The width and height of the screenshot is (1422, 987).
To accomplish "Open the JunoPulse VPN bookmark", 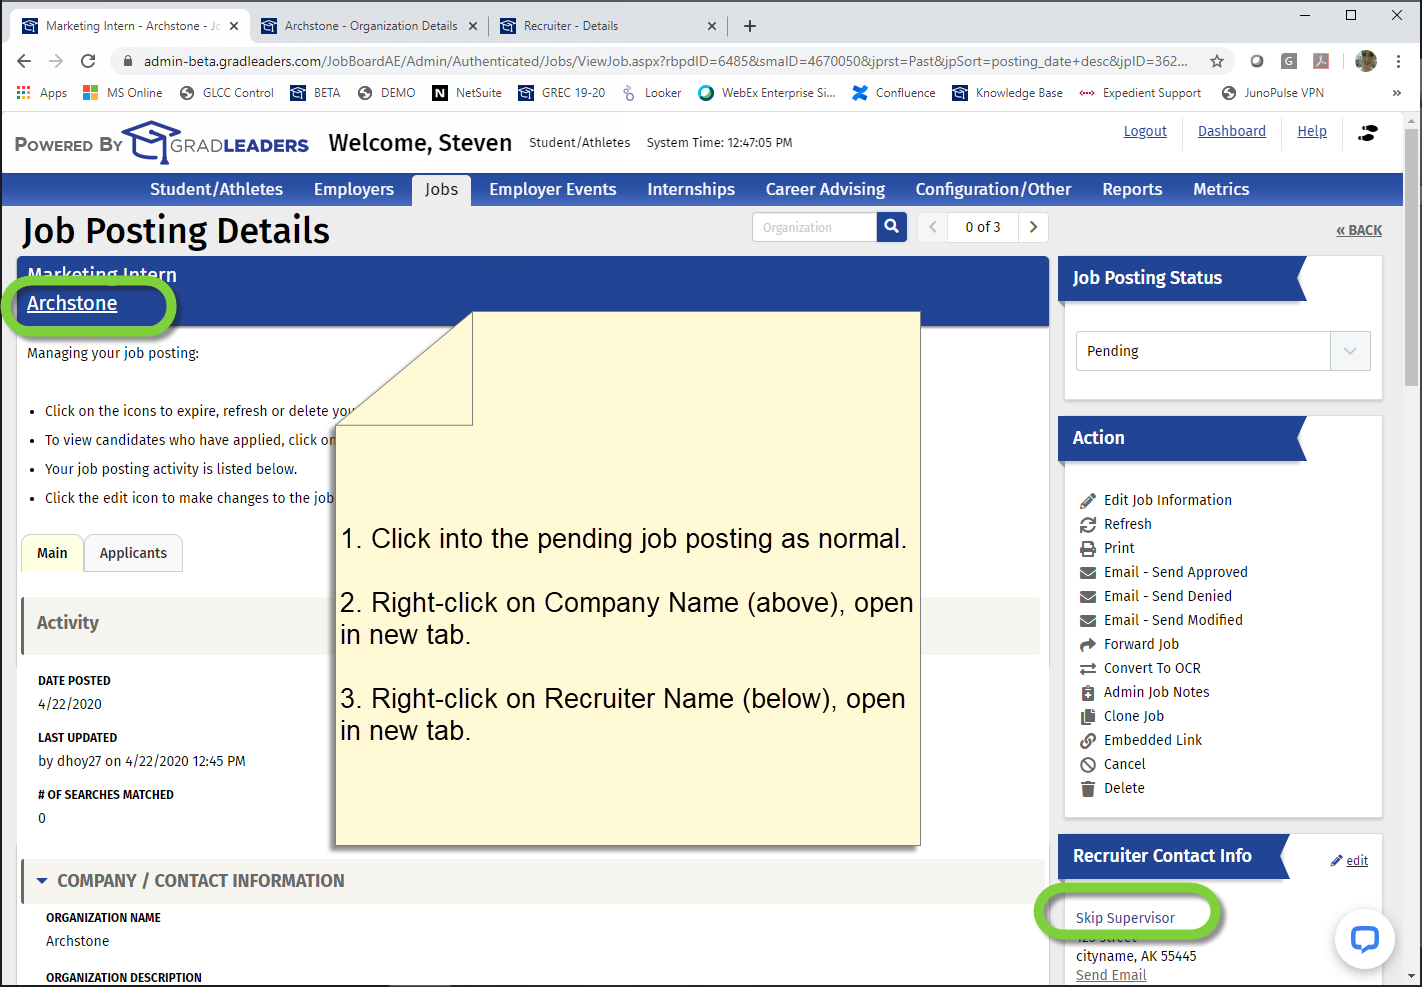I will [x=1272, y=93].
